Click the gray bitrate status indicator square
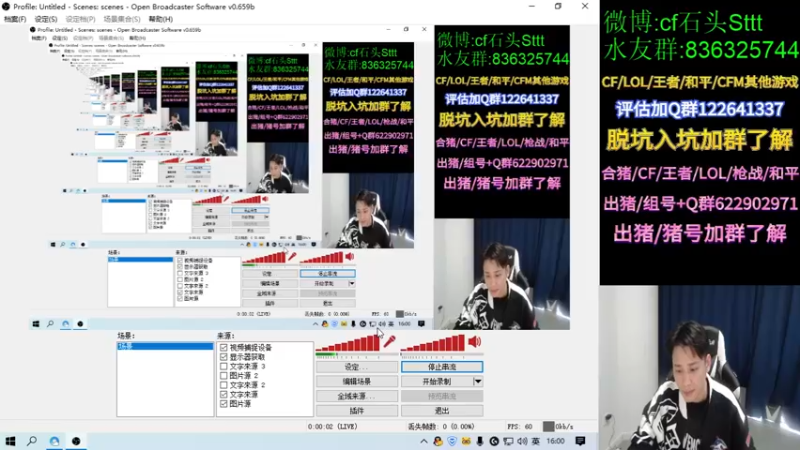Image resolution: width=800 pixels, height=450 pixels. 548,427
